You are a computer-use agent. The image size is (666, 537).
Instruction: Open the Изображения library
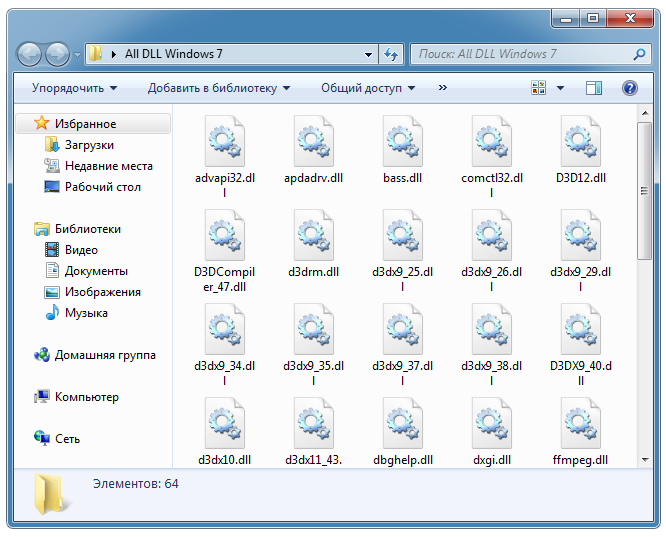[93, 292]
